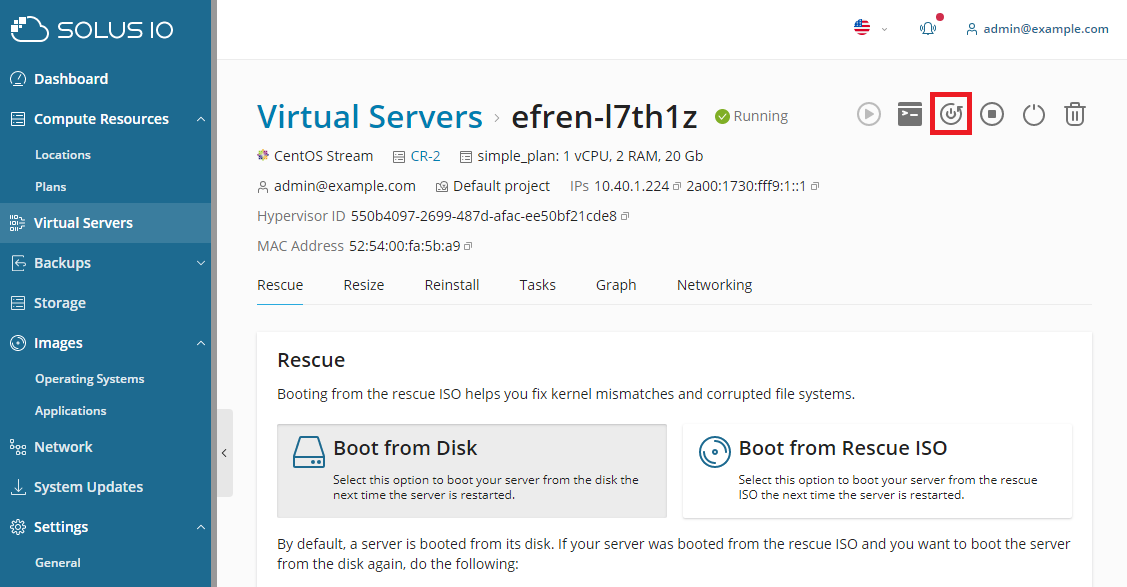The width and height of the screenshot is (1127, 587).
Task: Select the Boot from Rescue ISO option
Action: tap(877, 471)
